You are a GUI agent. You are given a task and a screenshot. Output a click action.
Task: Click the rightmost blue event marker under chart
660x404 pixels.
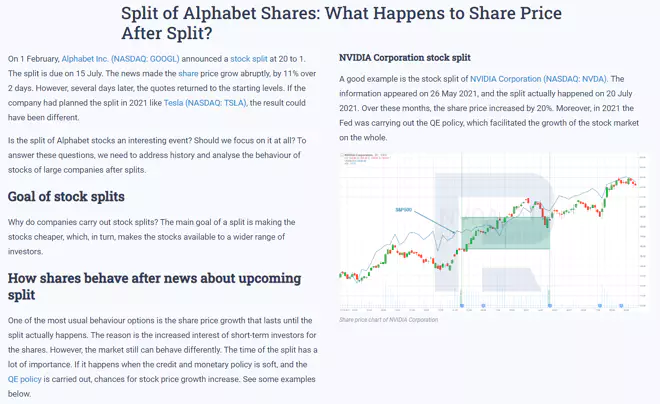tap(621, 306)
